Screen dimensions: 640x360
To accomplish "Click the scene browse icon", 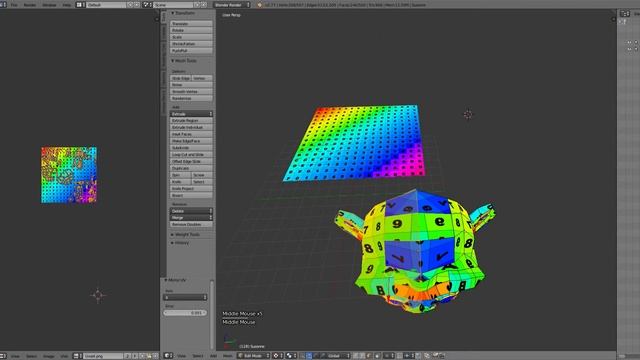I will click(x=146, y=5).
